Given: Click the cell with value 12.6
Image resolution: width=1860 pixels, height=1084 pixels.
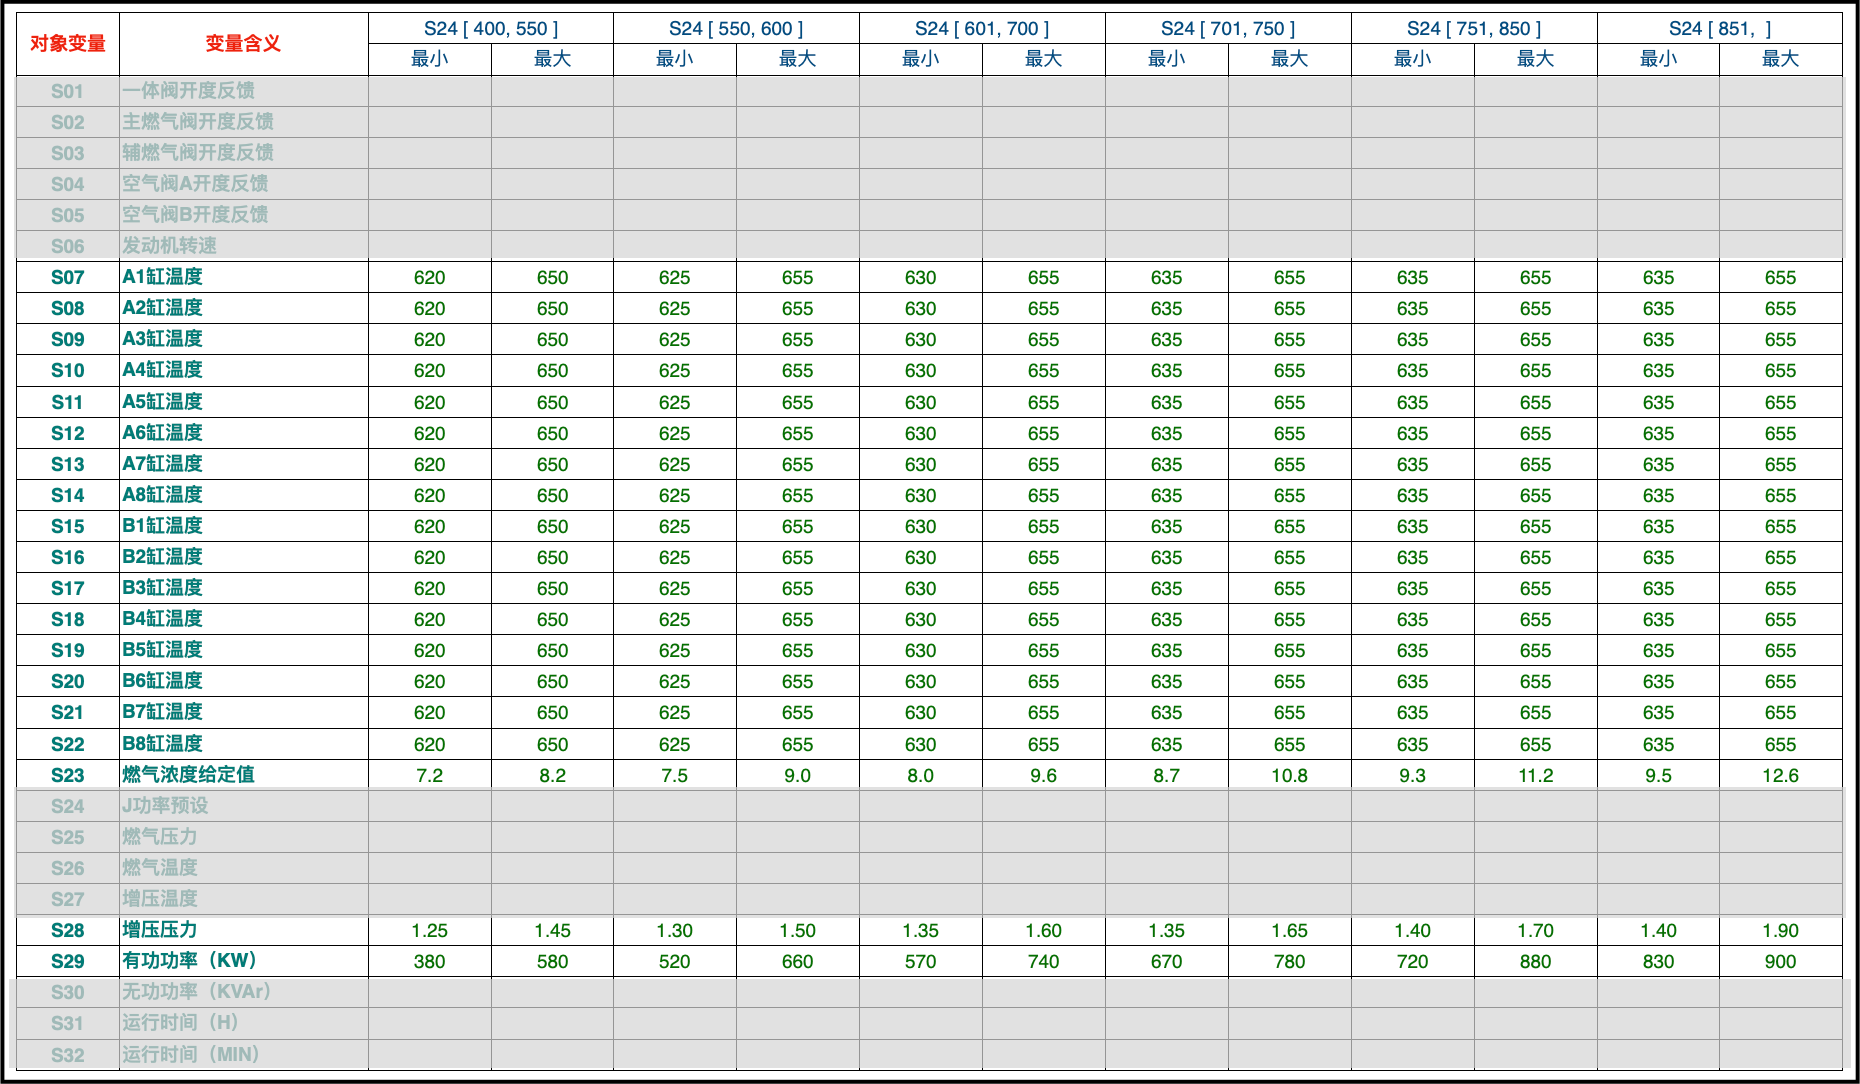Looking at the screenshot, I should tap(1780, 775).
